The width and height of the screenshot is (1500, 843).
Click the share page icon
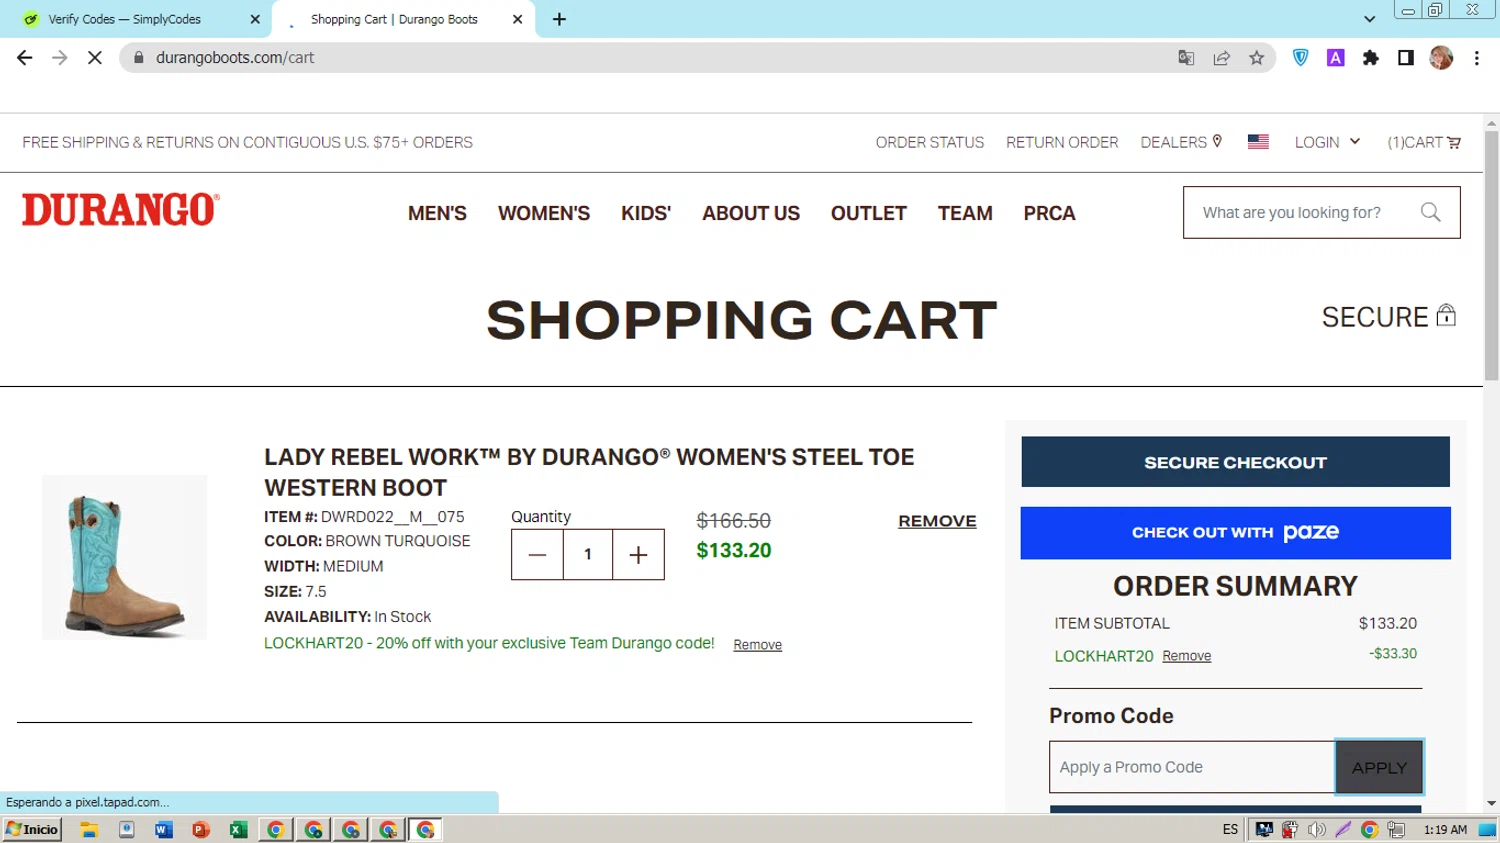(x=1221, y=58)
